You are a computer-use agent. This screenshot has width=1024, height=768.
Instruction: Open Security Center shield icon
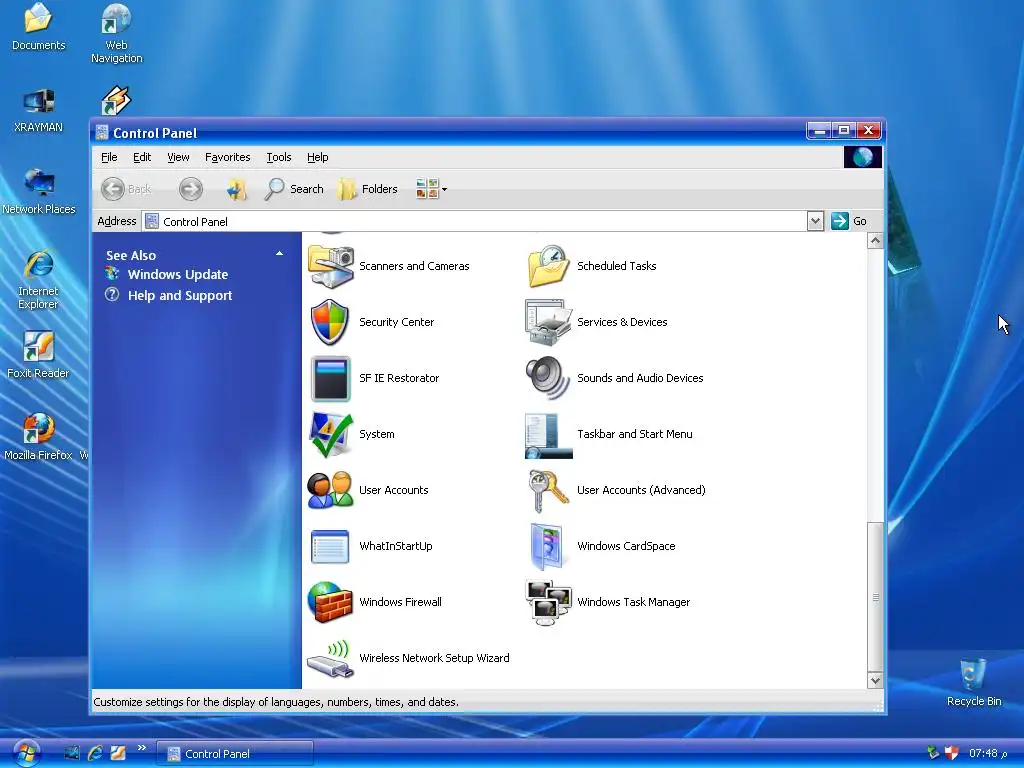(x=330, y=322)
